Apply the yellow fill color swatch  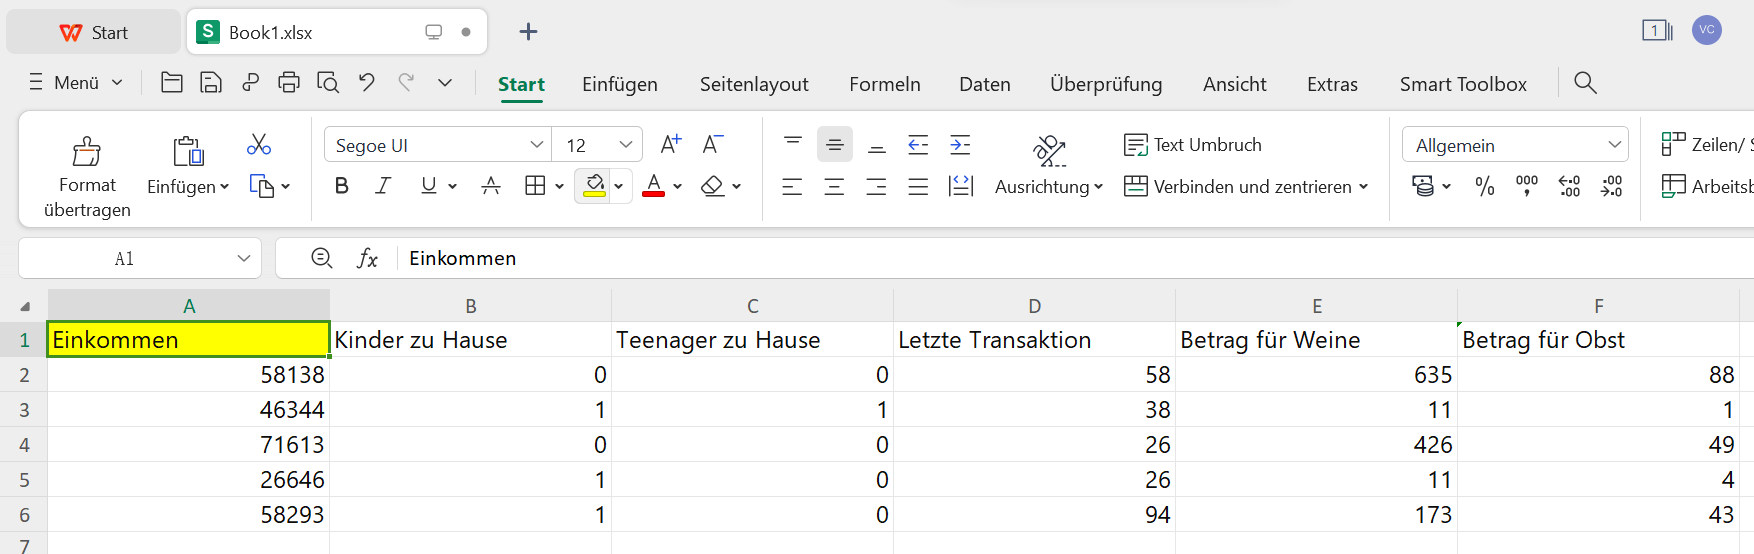[594, 186]
